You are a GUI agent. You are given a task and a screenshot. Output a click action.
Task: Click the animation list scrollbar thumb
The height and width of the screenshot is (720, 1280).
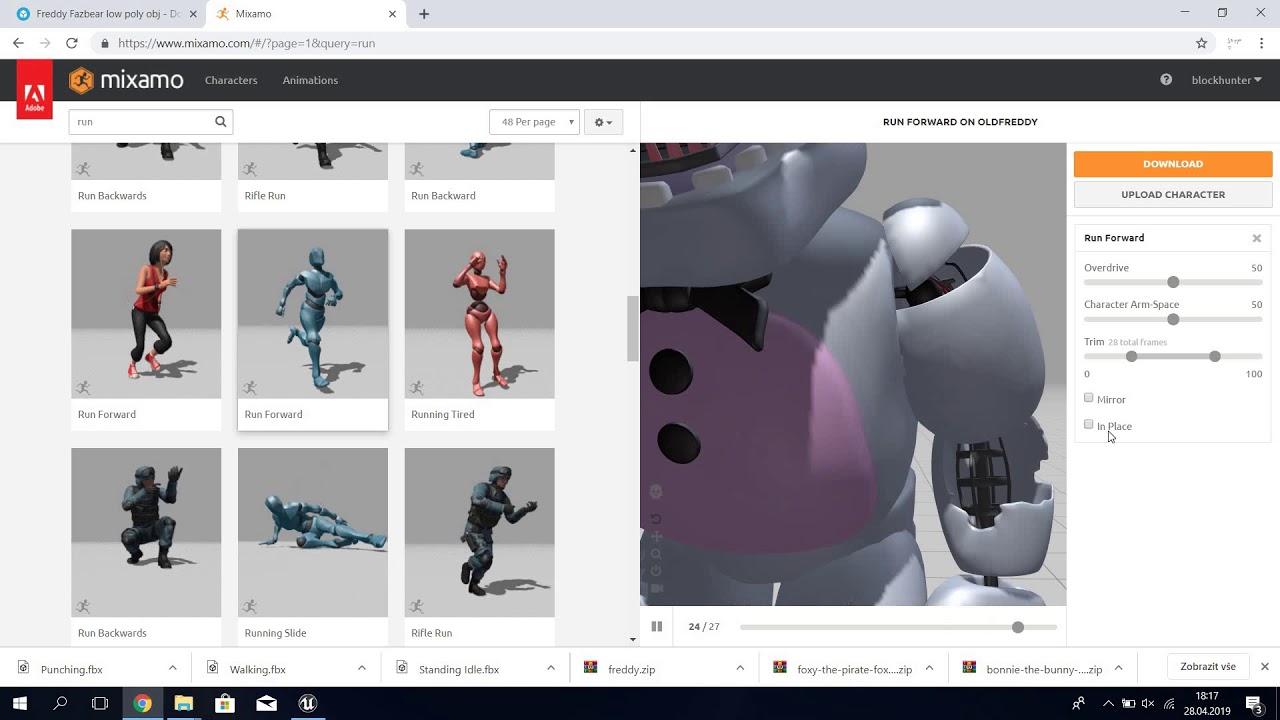[632, 329]
